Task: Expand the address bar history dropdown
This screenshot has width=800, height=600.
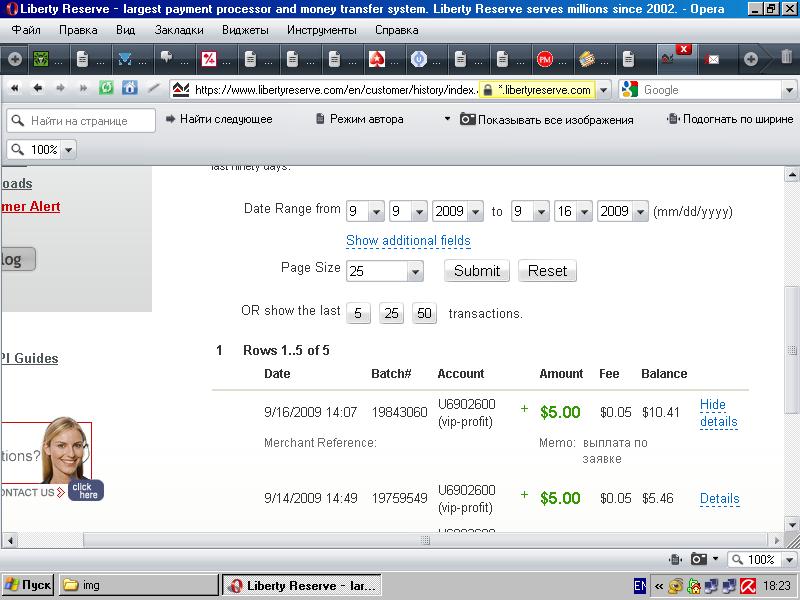Action: [x=604, y=90]
